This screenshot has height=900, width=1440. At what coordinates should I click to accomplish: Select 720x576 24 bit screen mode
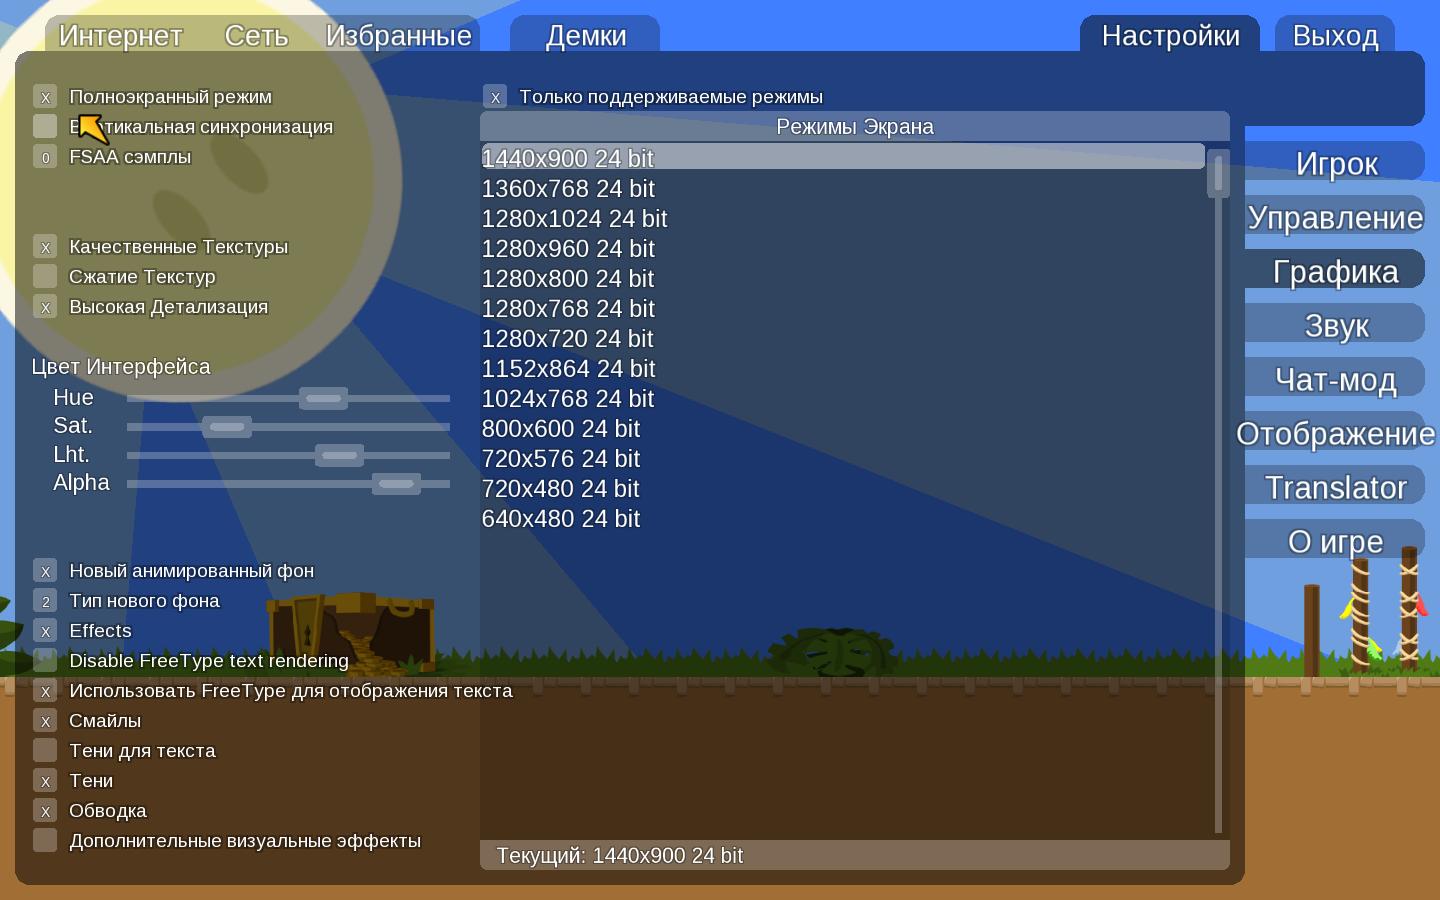(843, 458)
